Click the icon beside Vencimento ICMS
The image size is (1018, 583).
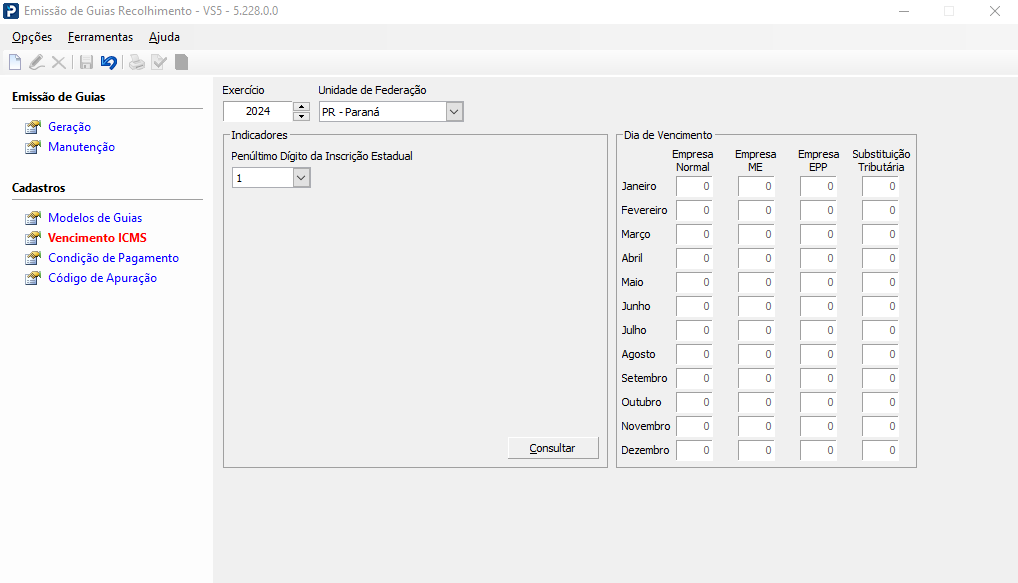click(x=32, y=238)
